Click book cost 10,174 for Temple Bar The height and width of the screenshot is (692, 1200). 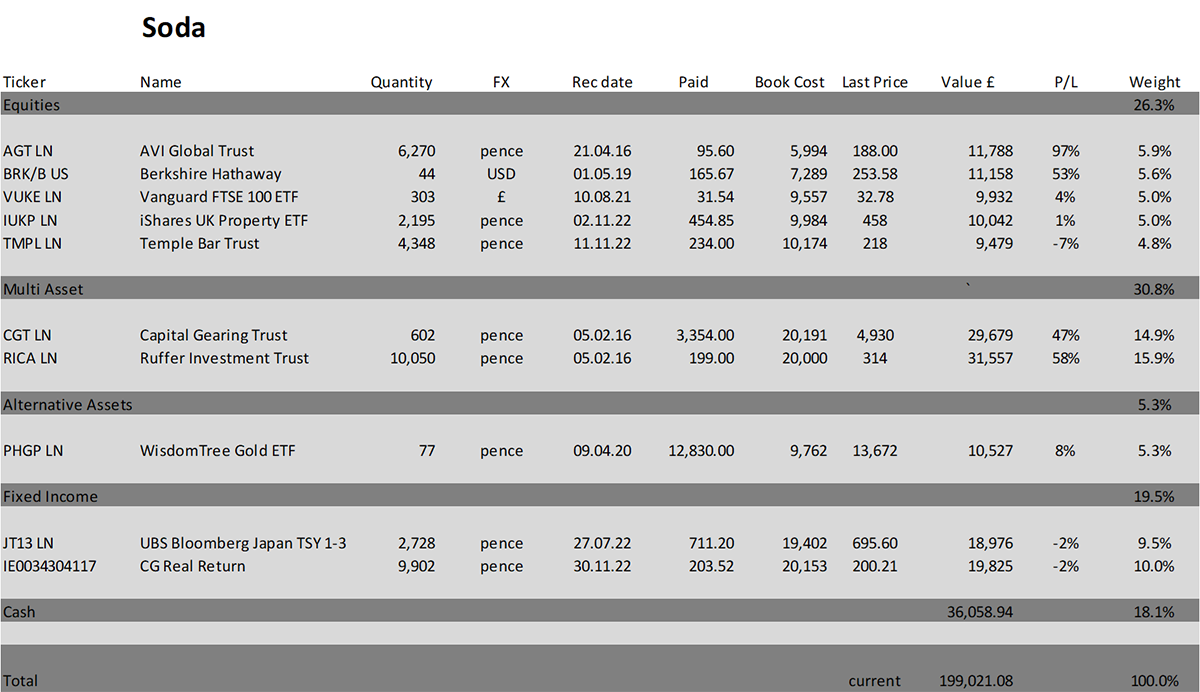[x=804, y=243]
